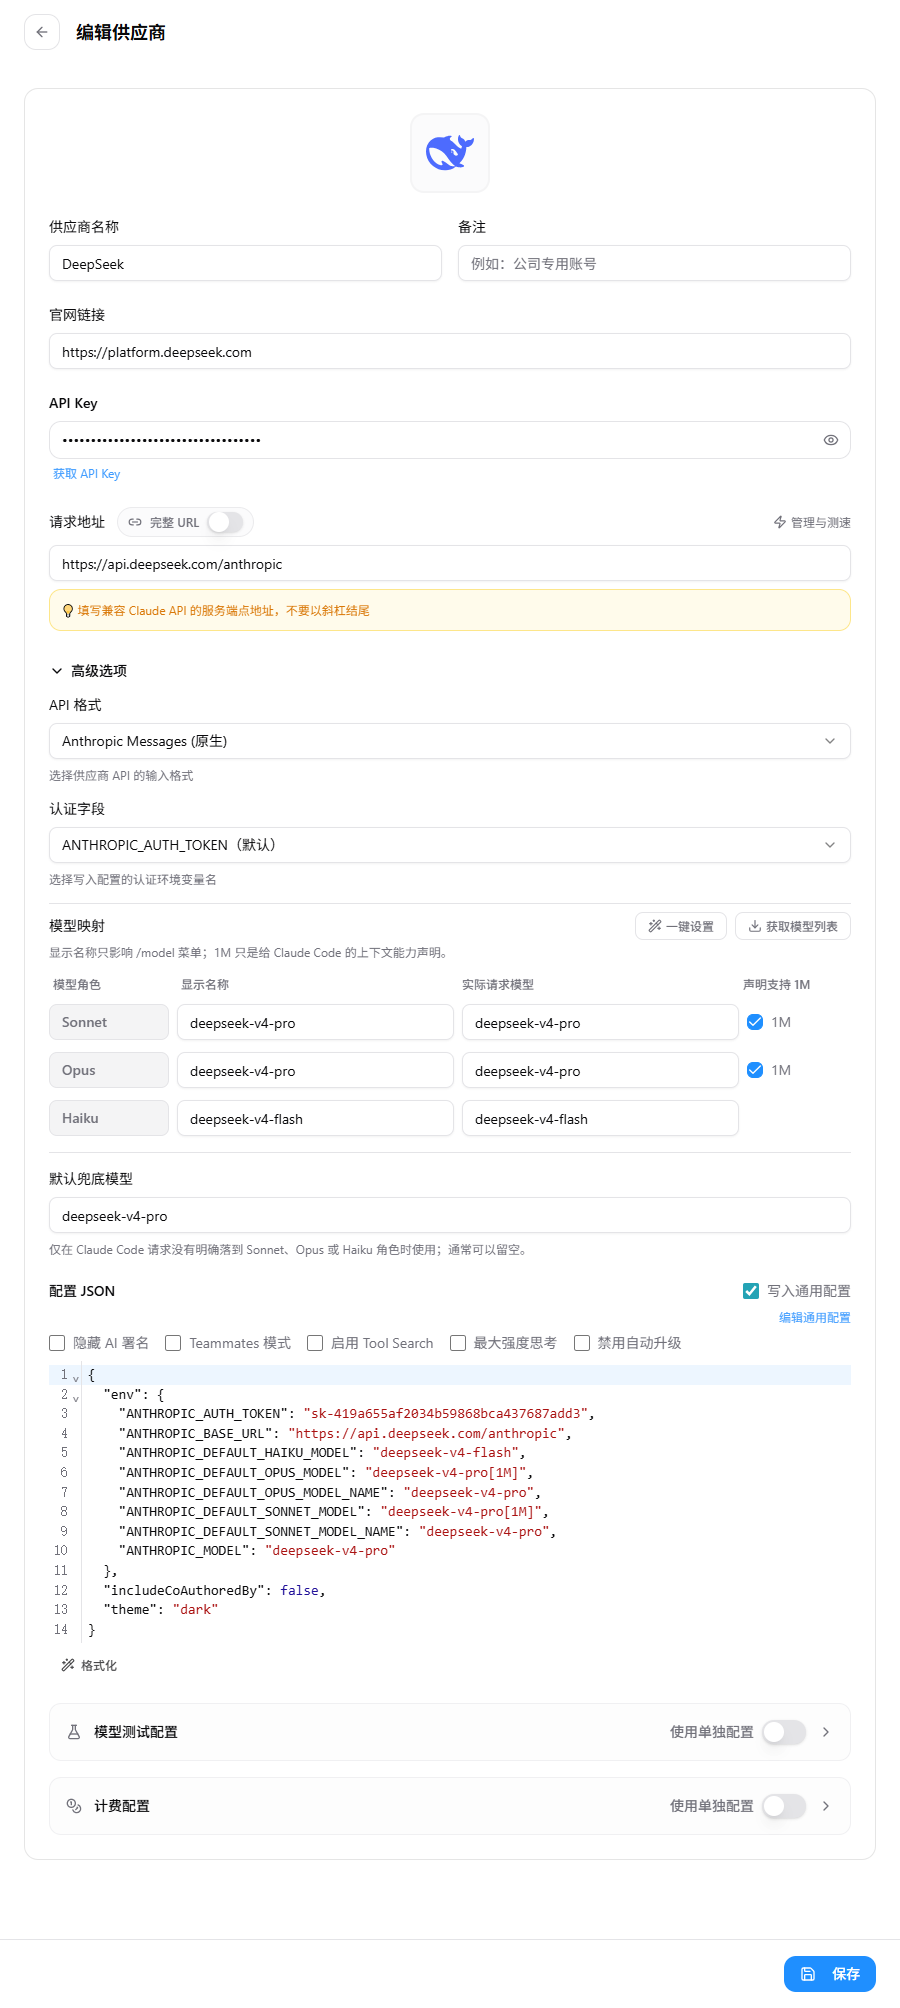Click the 保存 button
The image size is (900, 2008).
(830, 1974)
